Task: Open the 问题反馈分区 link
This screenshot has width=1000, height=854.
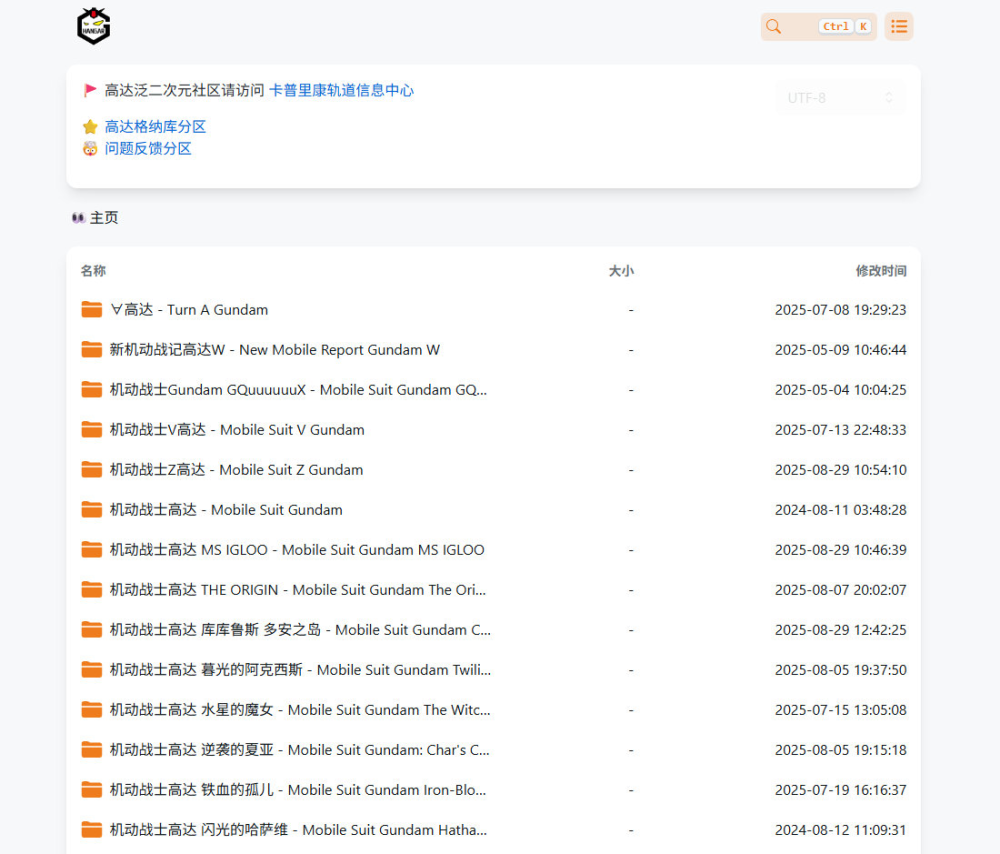Action: point(148,149)
